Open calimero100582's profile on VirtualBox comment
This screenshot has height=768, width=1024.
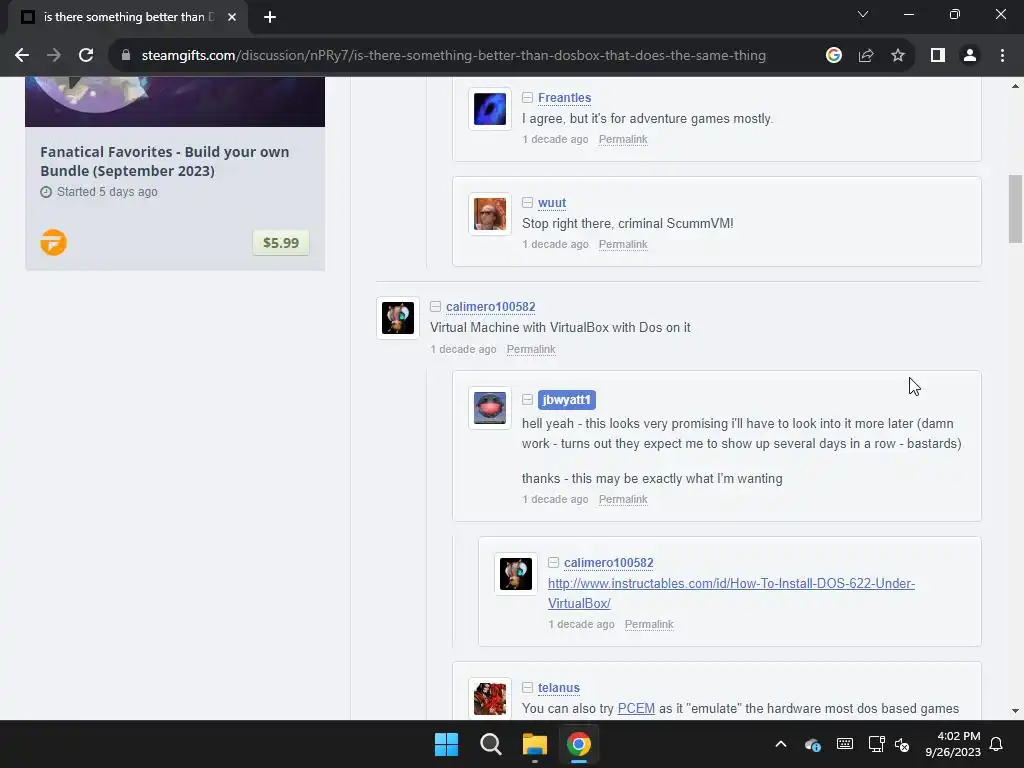[x=490, y=307]
